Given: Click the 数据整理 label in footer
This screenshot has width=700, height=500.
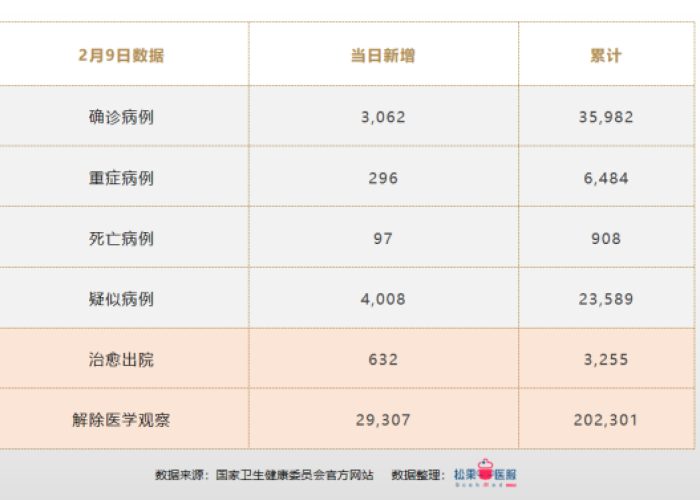Looking at the screenshot, I should 418,475.
